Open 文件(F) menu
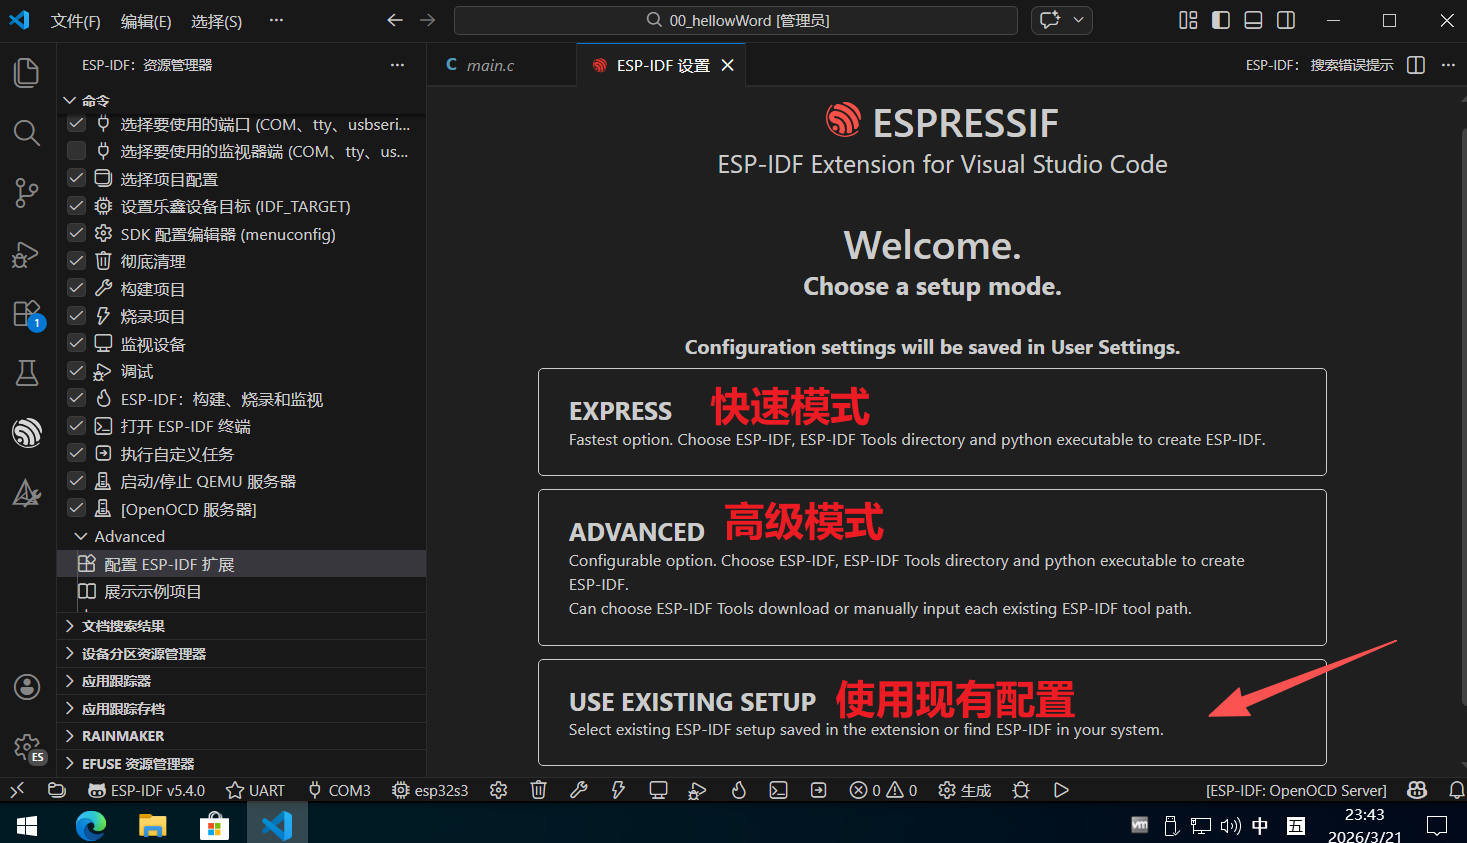This screenshot has width=1467, height=843. 76,21
